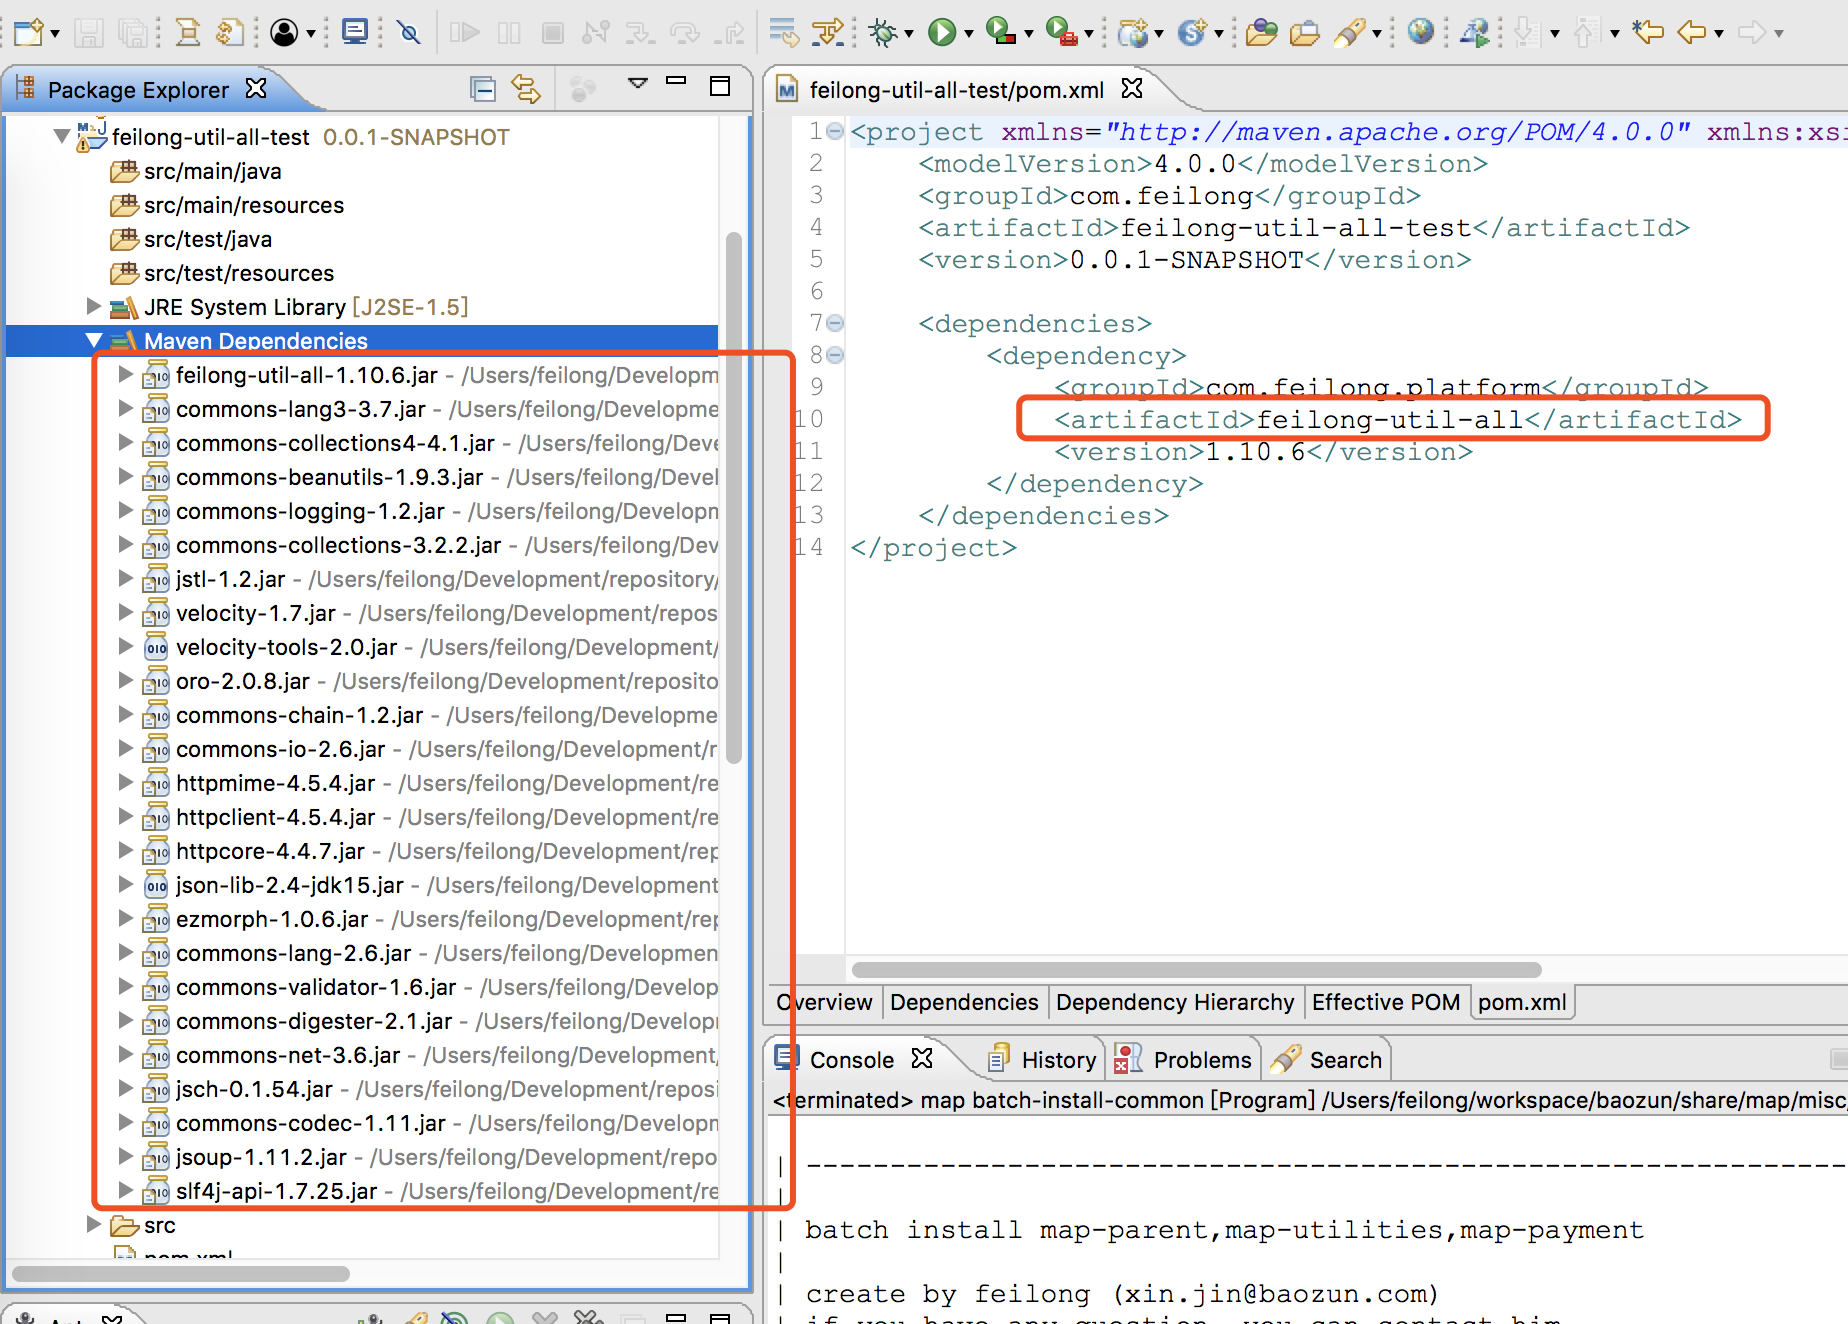Image resolution: width=1848 pixels, height=1324 pixels.
Task: Collapse the dependency block fold marker at line 8
Action: click(835, 356)
